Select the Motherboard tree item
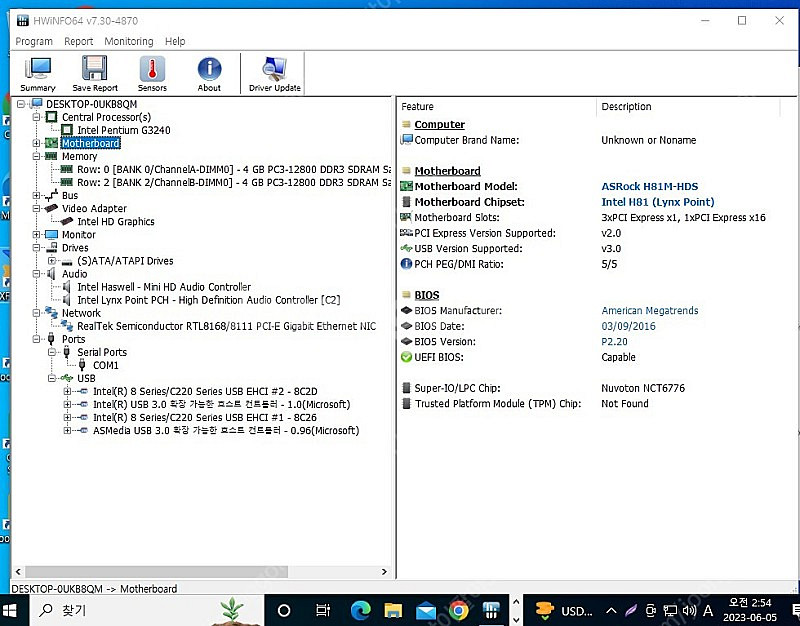The width and height of the screenshot is (800, 626). coord(90,143)
